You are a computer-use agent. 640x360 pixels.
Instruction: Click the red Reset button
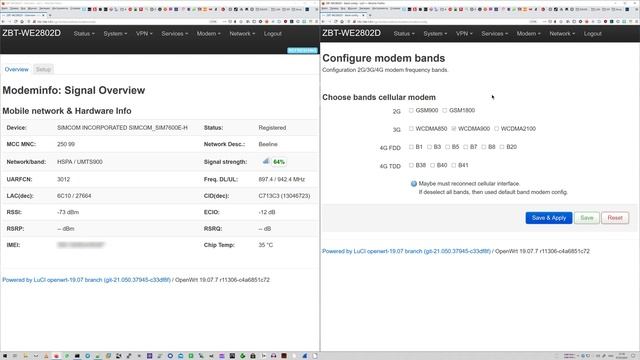pos(615,218)
